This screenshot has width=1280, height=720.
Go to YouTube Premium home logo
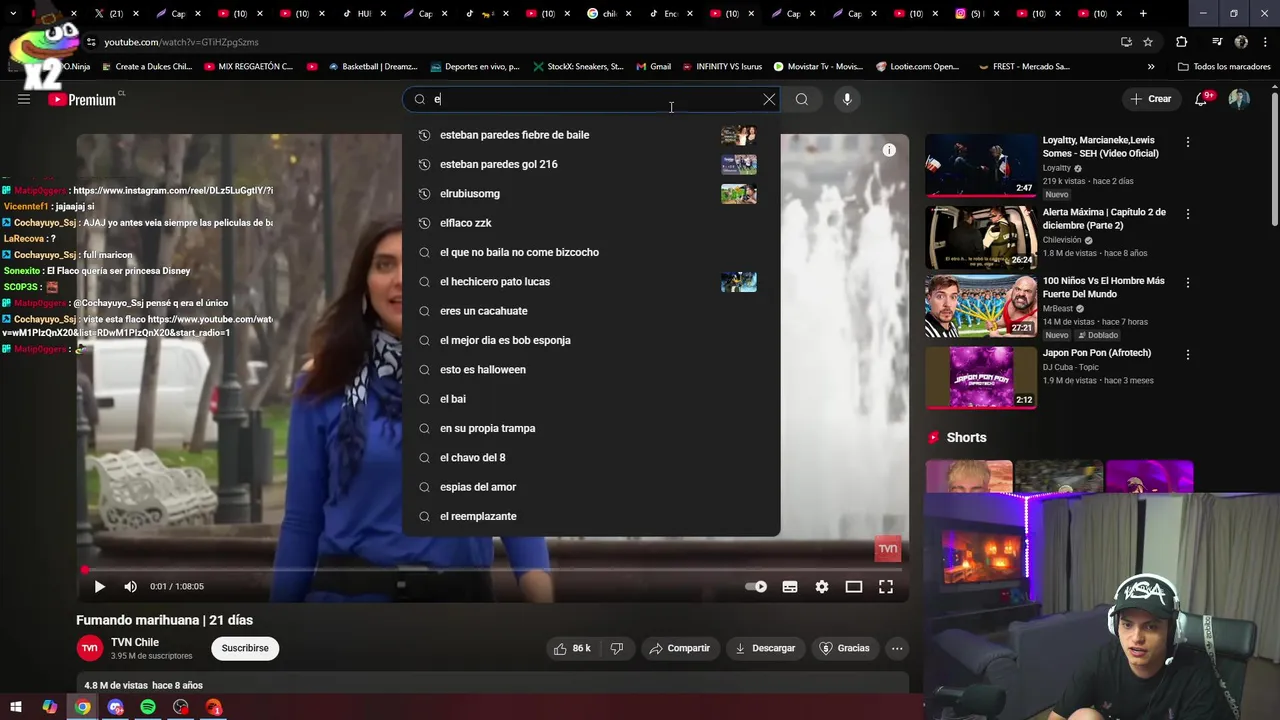pos(82,99)
